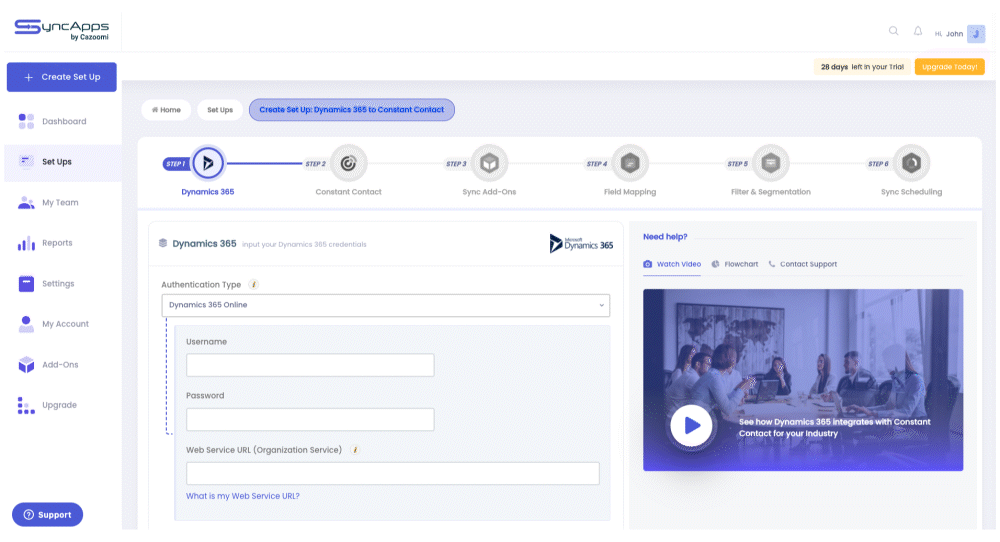Click Authentication Type info icon

253,284
